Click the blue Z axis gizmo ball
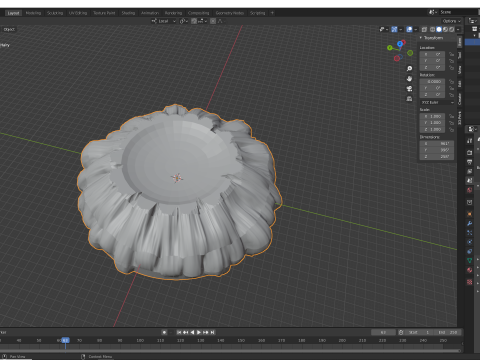 tap(400, 44)
